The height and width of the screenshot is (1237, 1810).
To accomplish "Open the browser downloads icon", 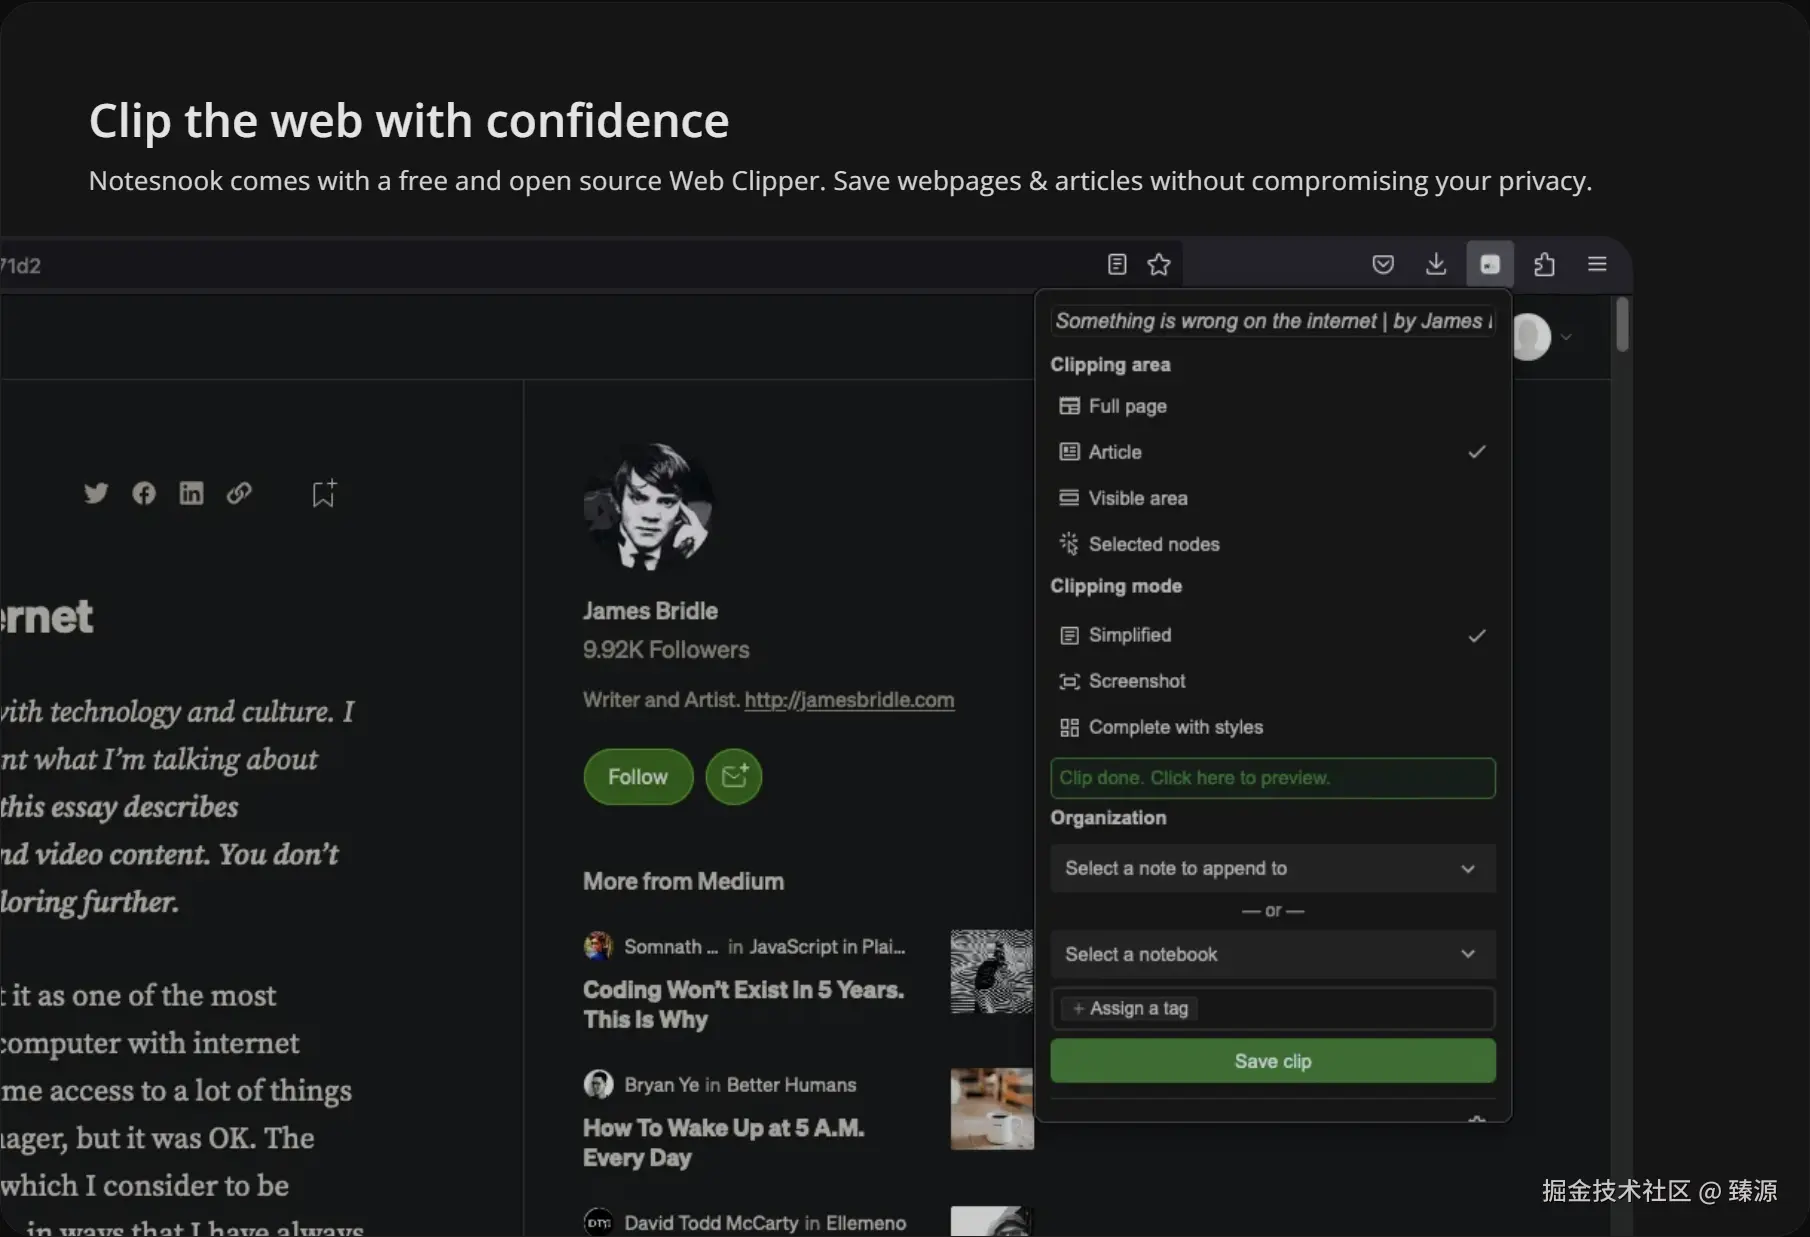I will pyautogui.click(x=1436, y=264).
